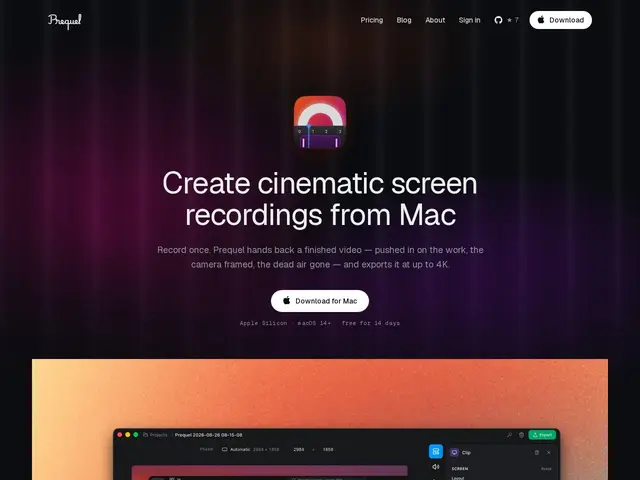The width and height of the screenshot is (640, 480).
Task: Click the Apple logo in Download for Mac
Action: click(287, 300)
